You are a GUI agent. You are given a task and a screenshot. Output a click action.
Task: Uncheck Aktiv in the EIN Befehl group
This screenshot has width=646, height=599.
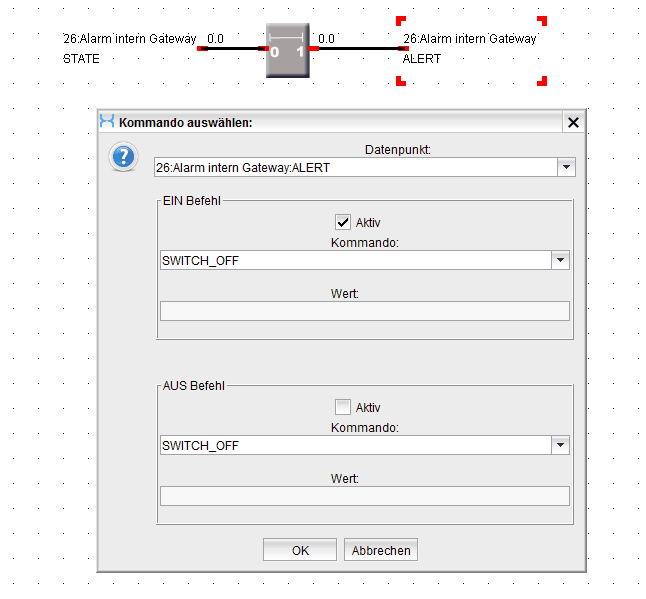click(343, 222)
